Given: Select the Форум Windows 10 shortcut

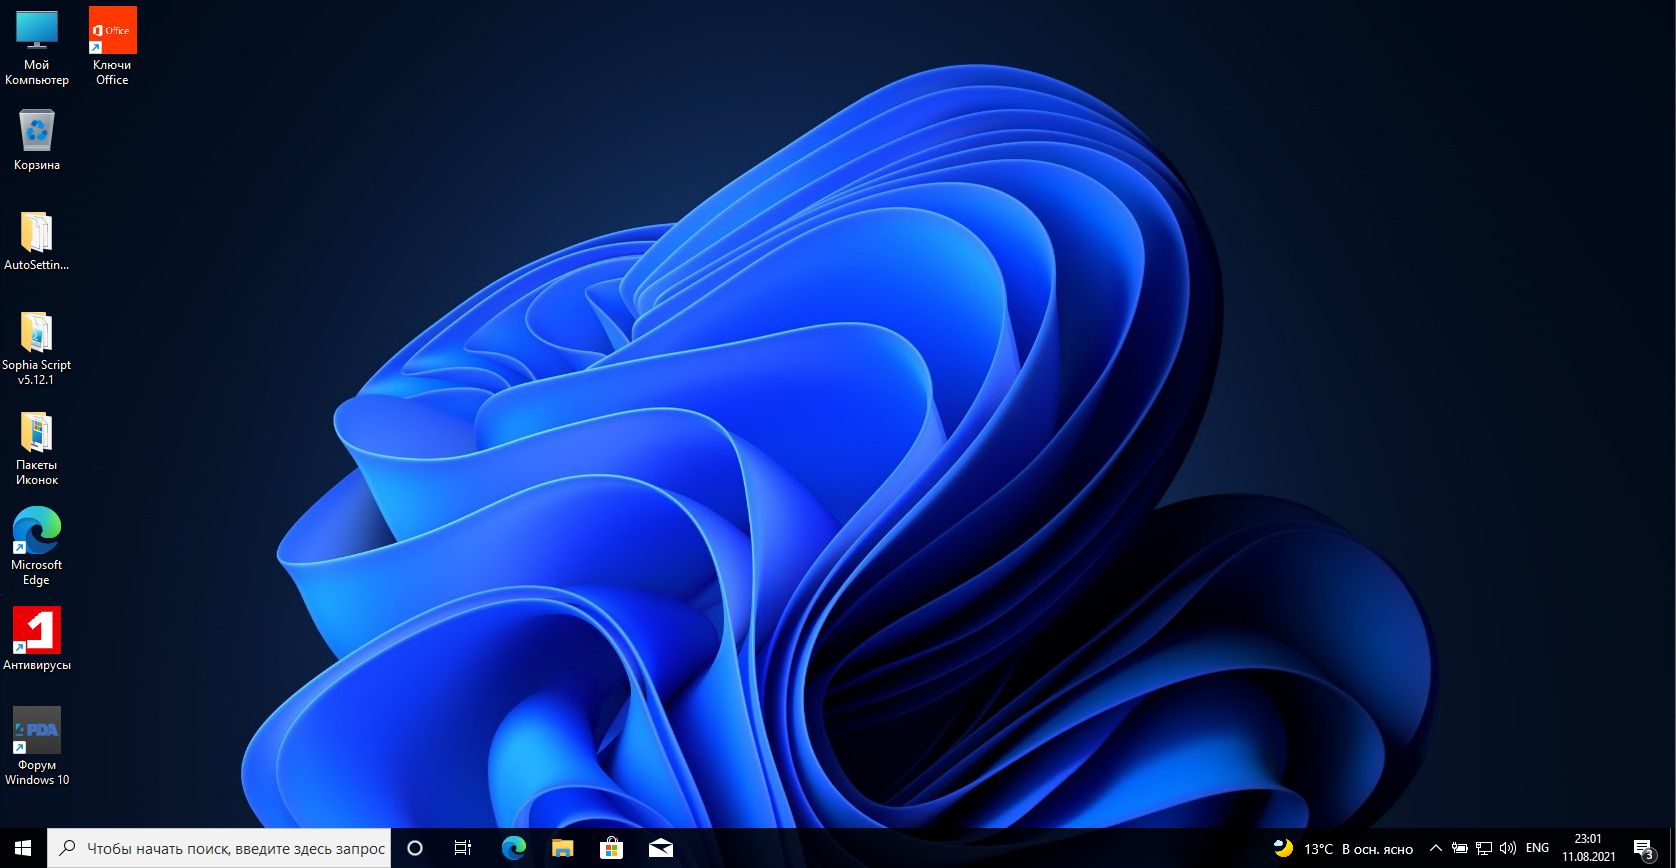Looking at the screenshot, I should (37, 745).
